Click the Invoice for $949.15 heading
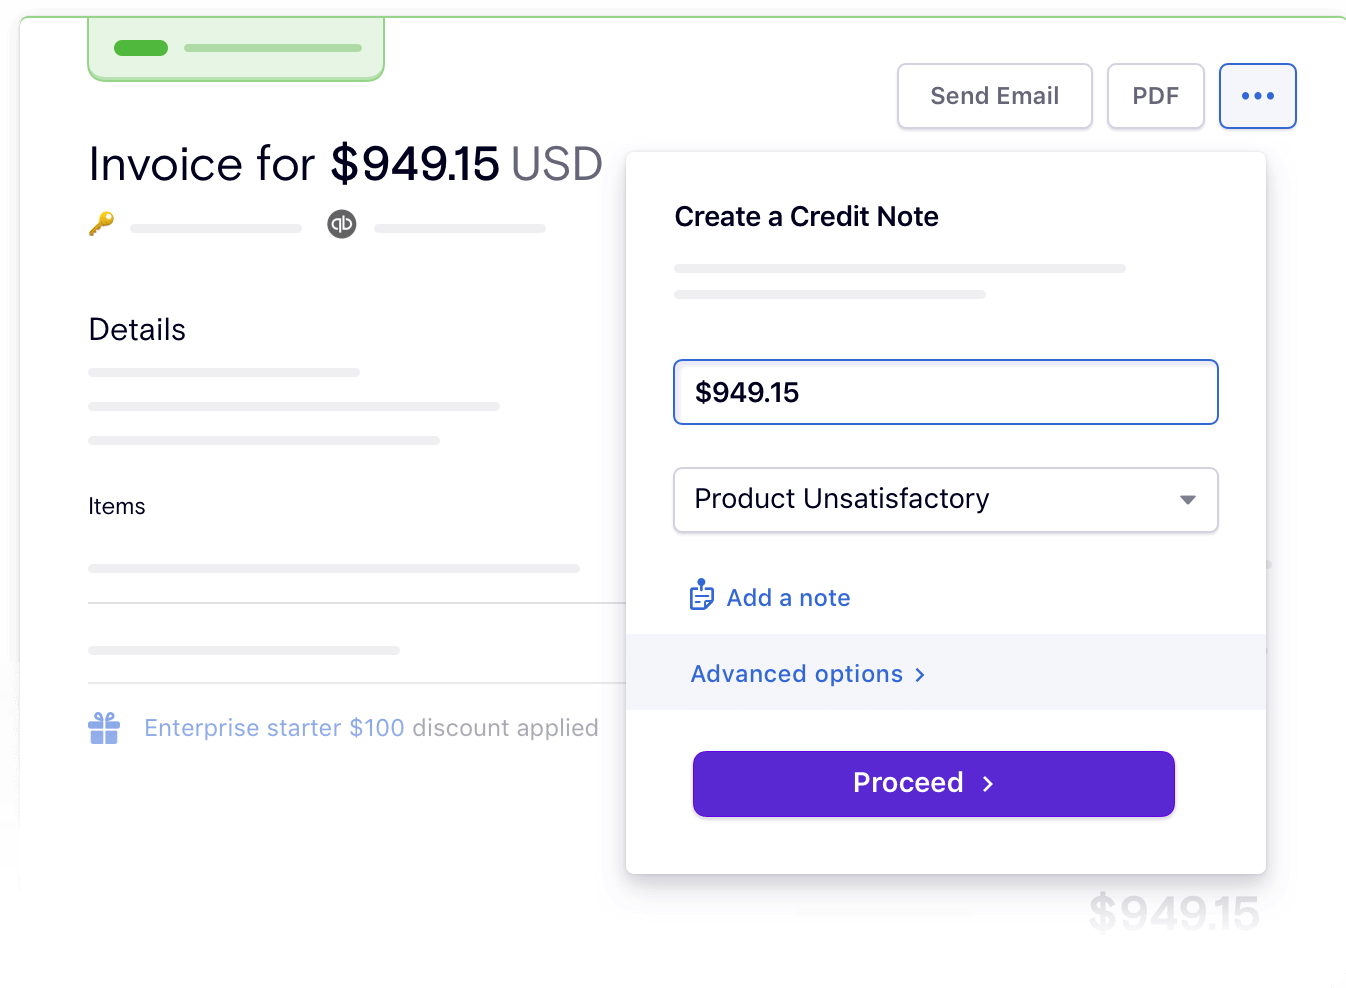 (345, 164)
